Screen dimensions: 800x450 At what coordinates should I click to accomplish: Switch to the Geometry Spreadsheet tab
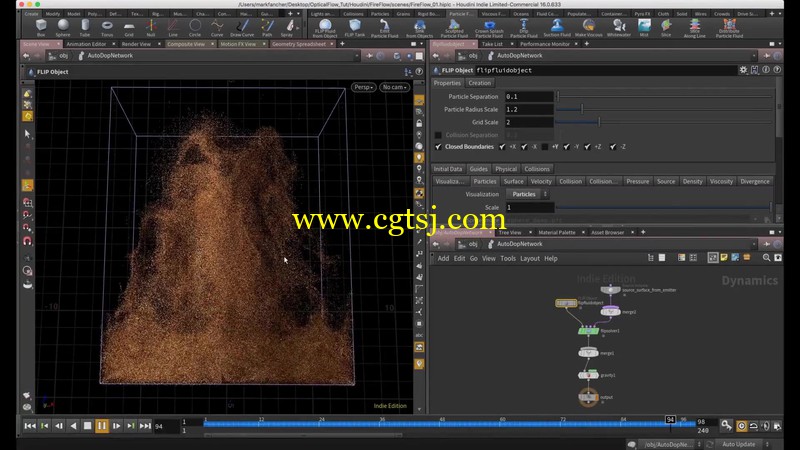click(299, 44)
